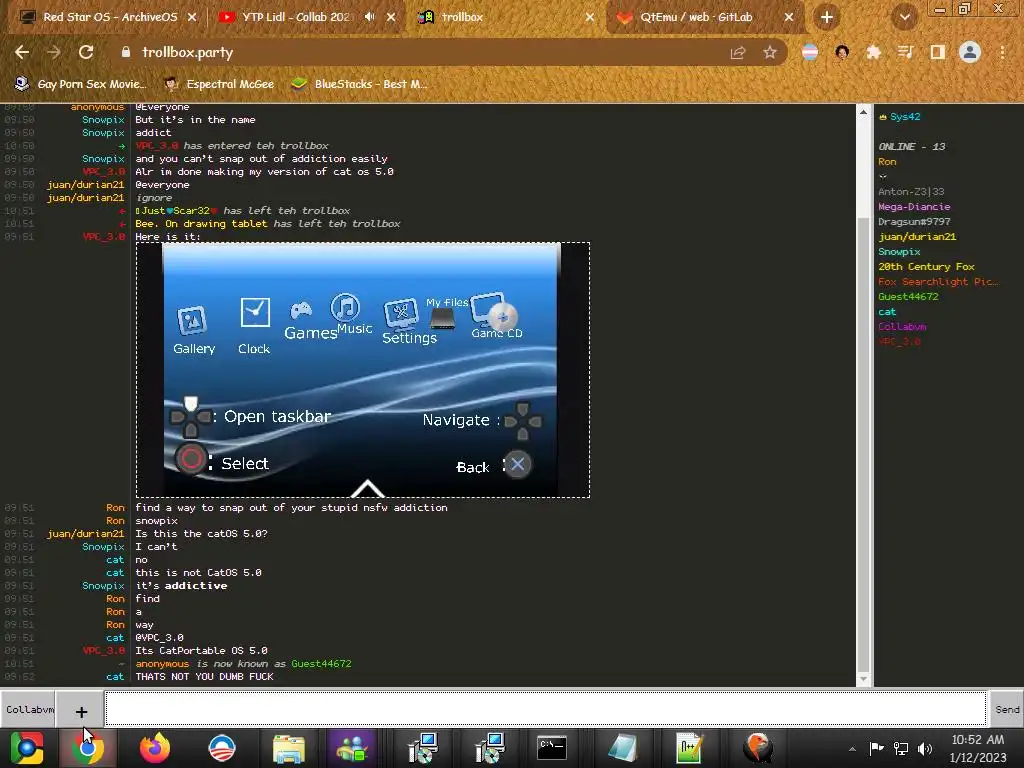Open the media control playlist icon
The image size is (1024, 768).
905,52
